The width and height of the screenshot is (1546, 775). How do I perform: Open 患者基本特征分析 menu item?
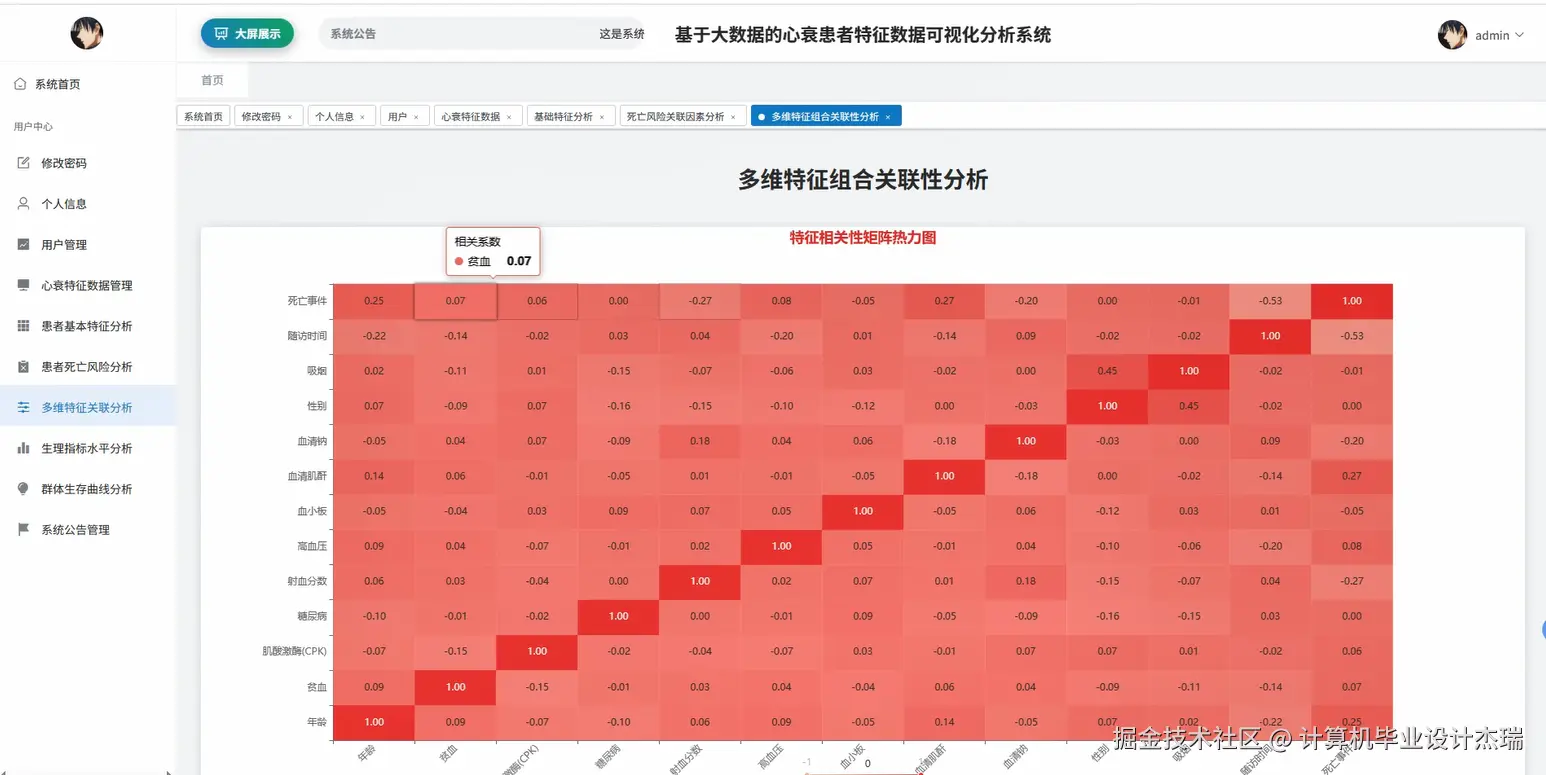pyautogui.click(x=88, y=326)
